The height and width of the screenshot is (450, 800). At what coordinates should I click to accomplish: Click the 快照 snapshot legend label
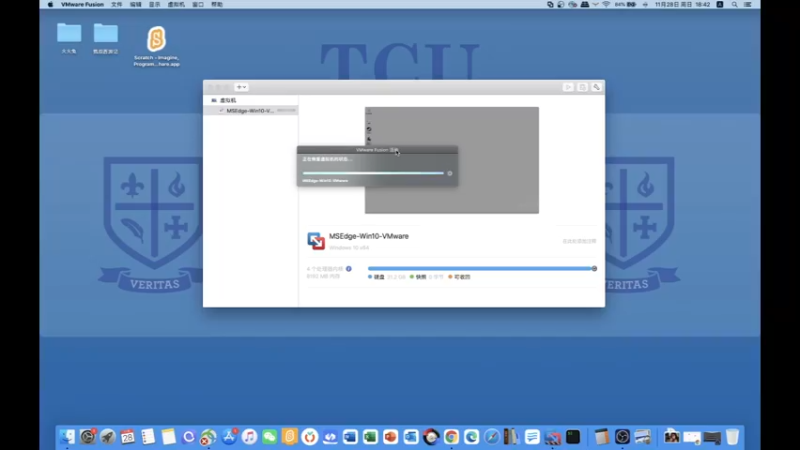(x=420, y=277)
